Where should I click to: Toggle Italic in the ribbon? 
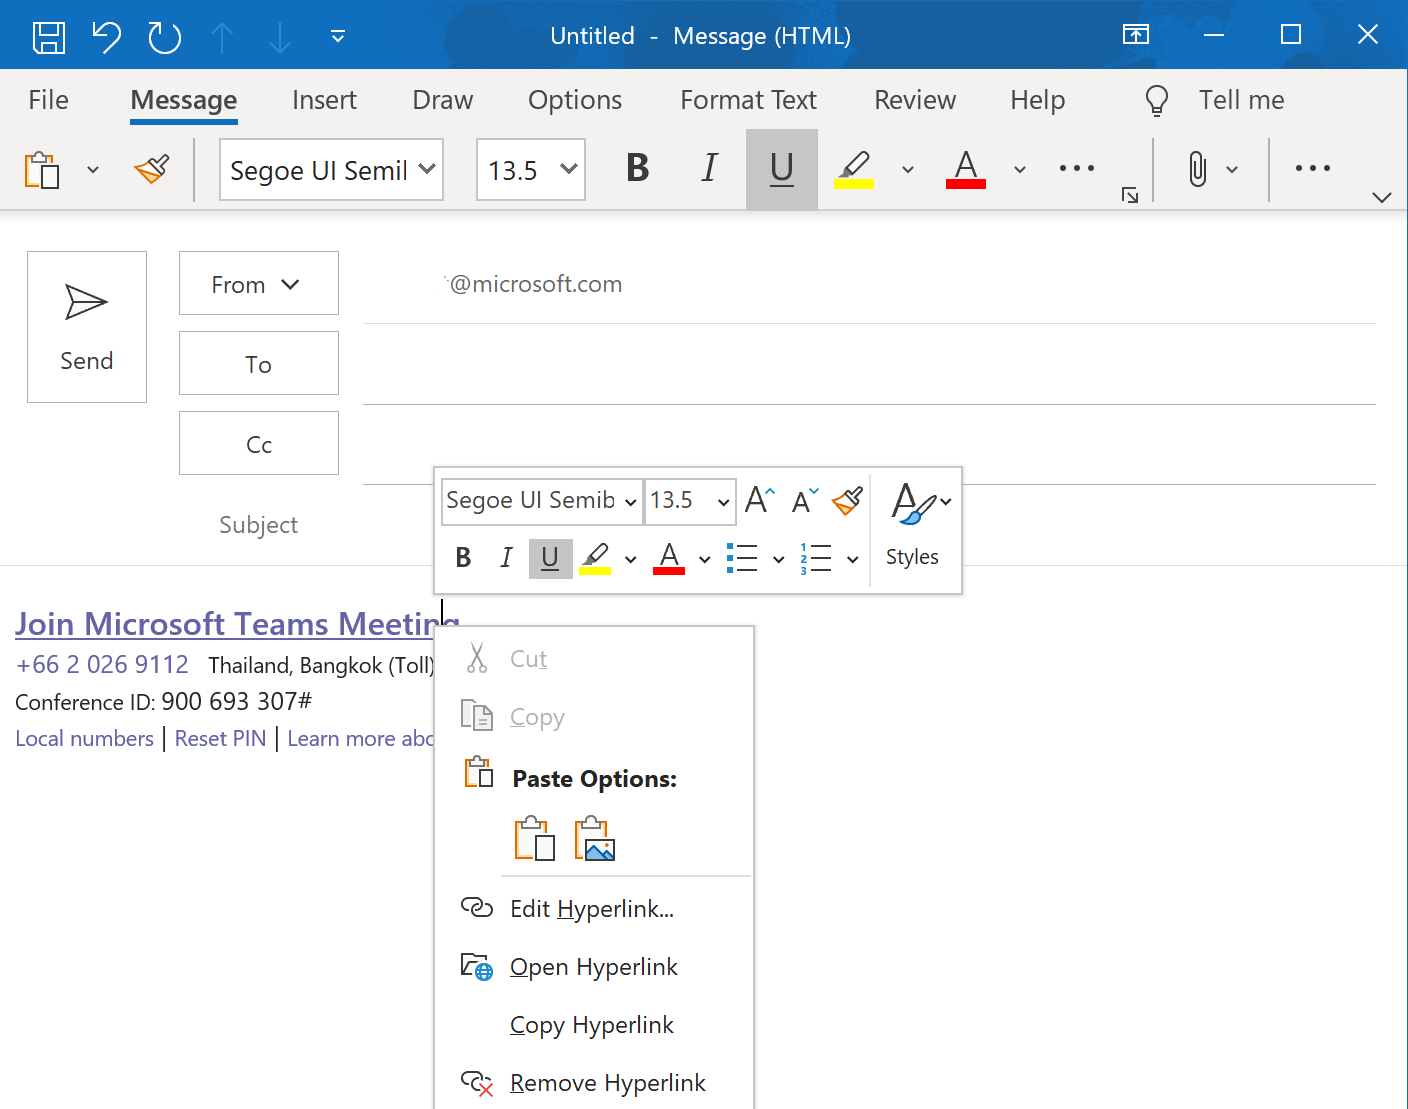point(709,169)
